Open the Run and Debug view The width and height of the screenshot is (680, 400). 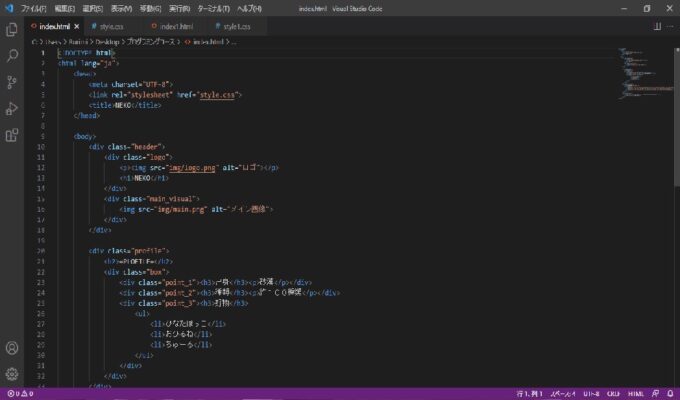[12, 108]
